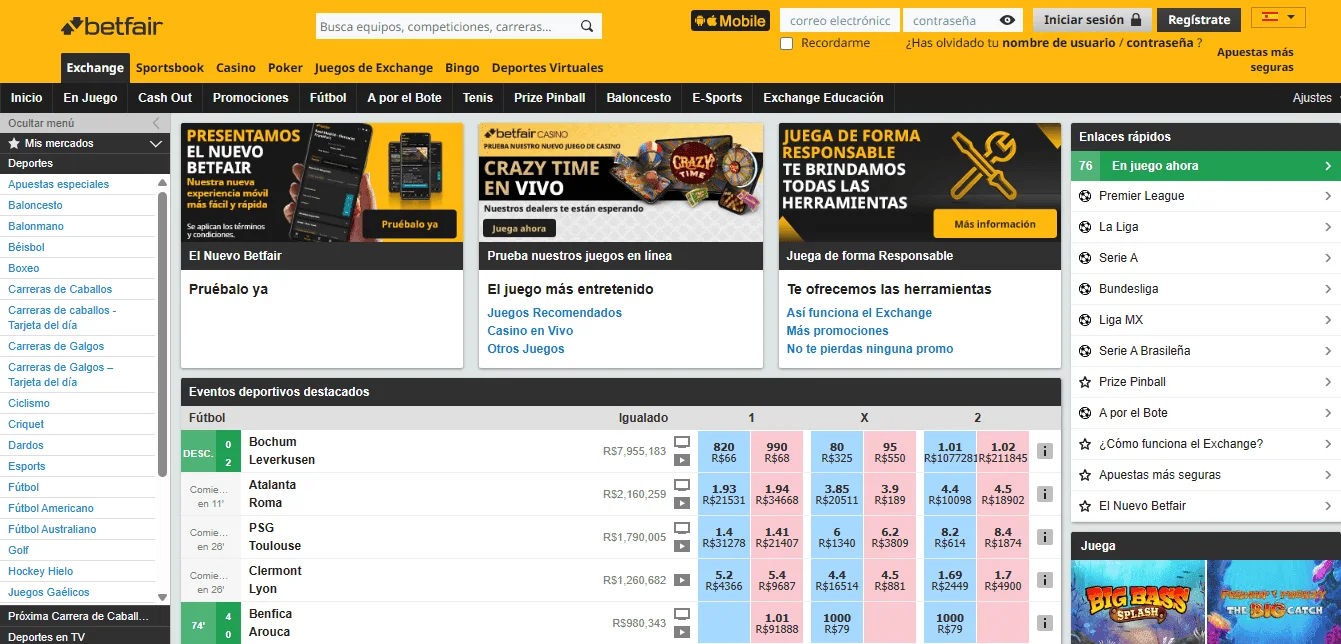Switch to Deportes Virtuales tab
This screenshot has height=644, width=1341.
coord(547,68)
